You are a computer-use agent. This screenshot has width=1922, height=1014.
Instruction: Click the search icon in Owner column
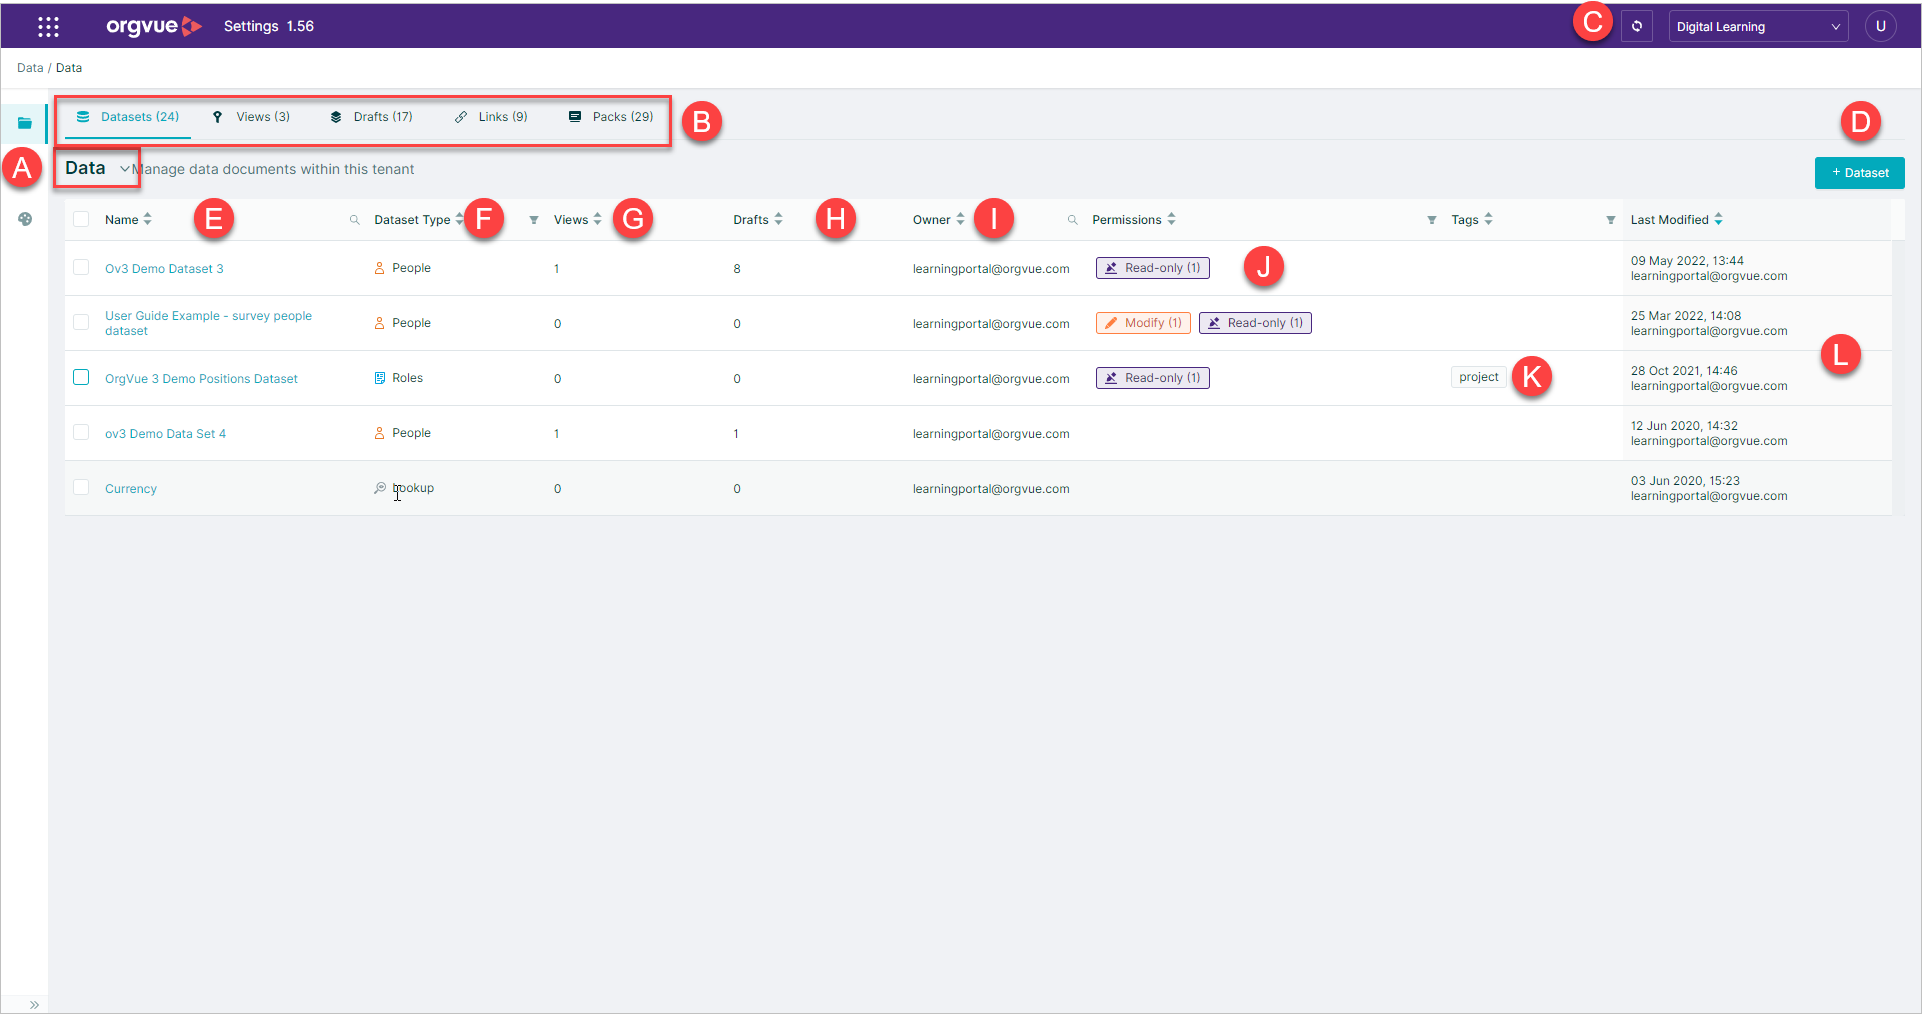tap(1072, 220)
